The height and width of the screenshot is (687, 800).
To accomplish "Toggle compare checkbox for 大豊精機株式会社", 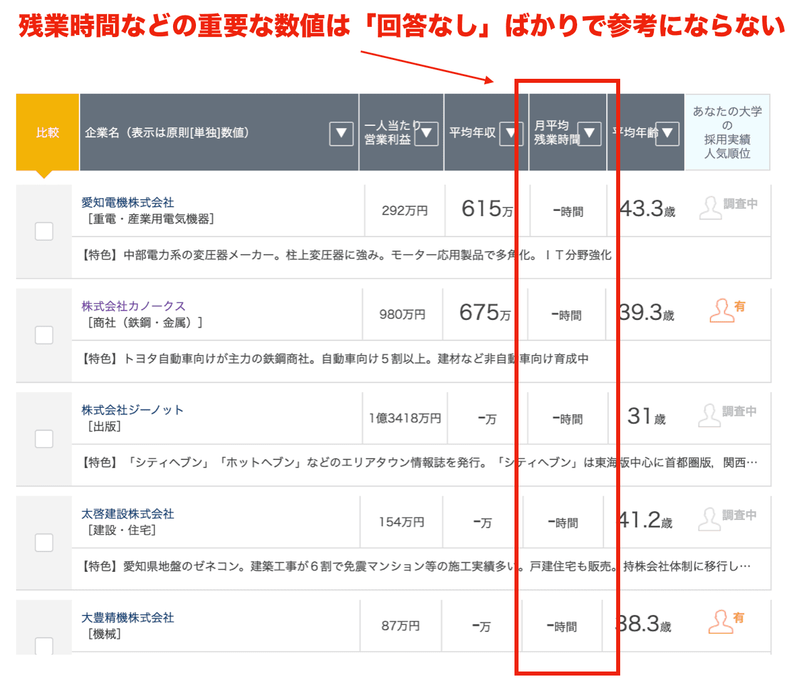I will coord(44,645).
